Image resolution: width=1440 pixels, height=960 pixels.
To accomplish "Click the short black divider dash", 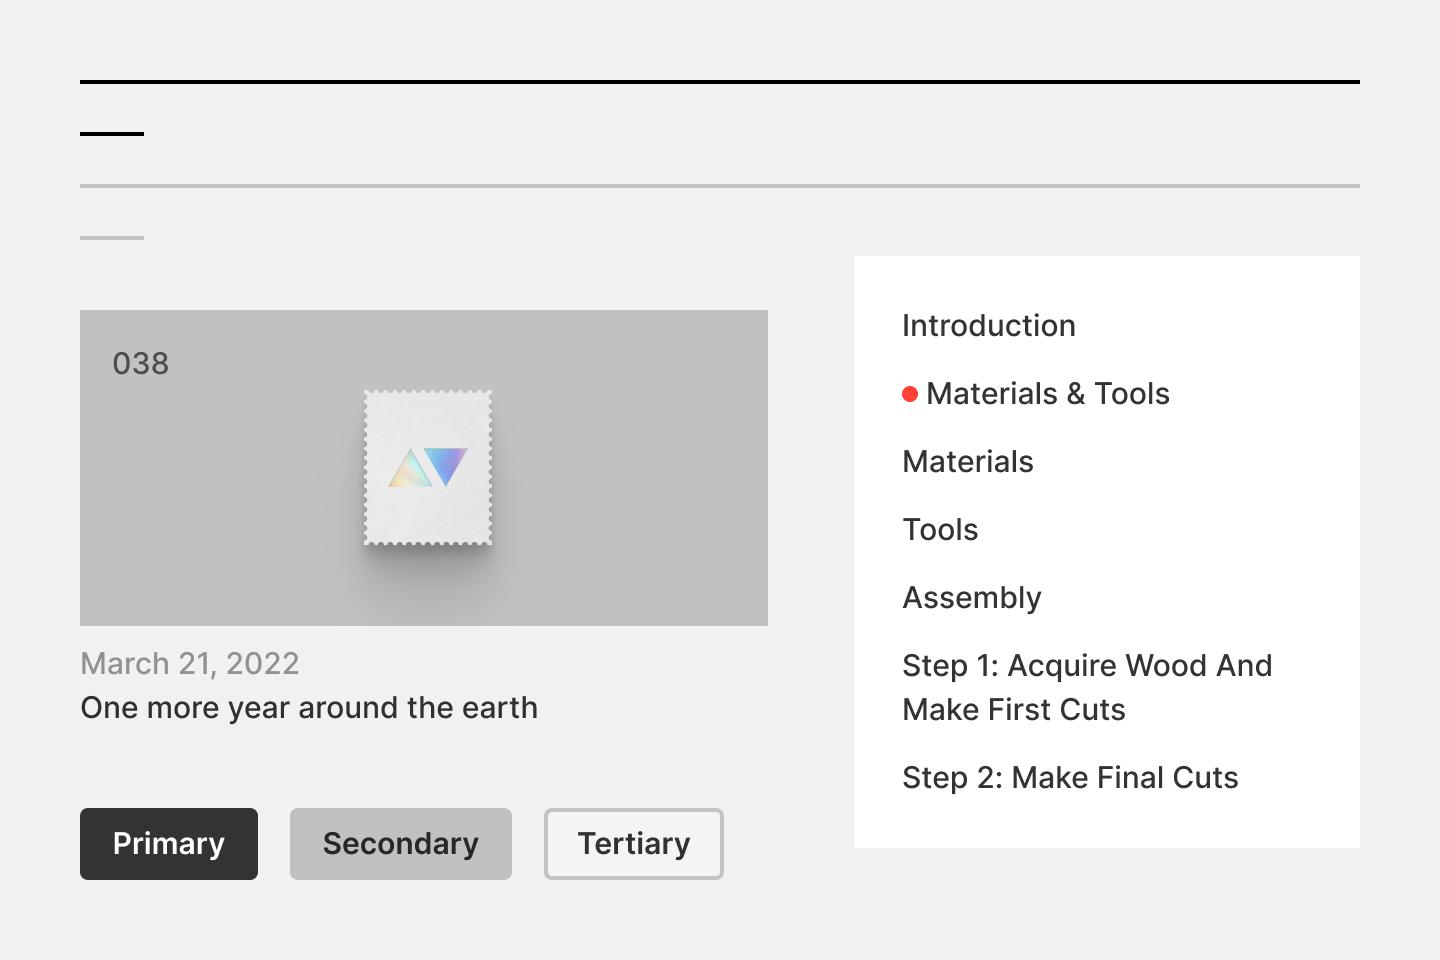I will 112,134.
